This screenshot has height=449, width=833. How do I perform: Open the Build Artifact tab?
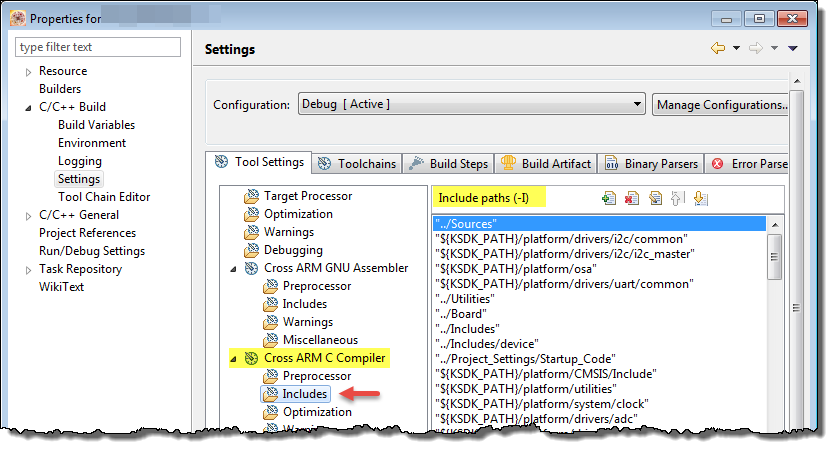(x=546, y=164)
